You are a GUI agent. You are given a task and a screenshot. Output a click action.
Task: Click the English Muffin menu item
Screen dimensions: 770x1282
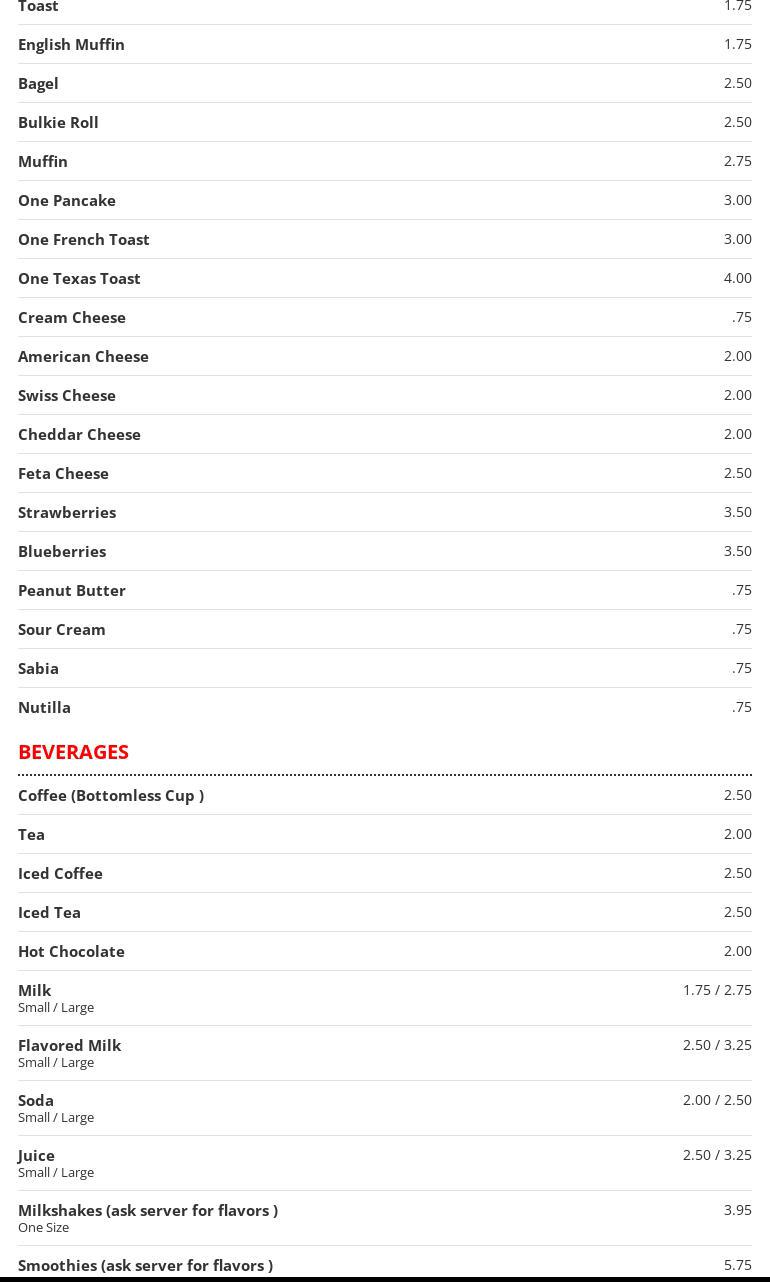[x=71, y=44]
